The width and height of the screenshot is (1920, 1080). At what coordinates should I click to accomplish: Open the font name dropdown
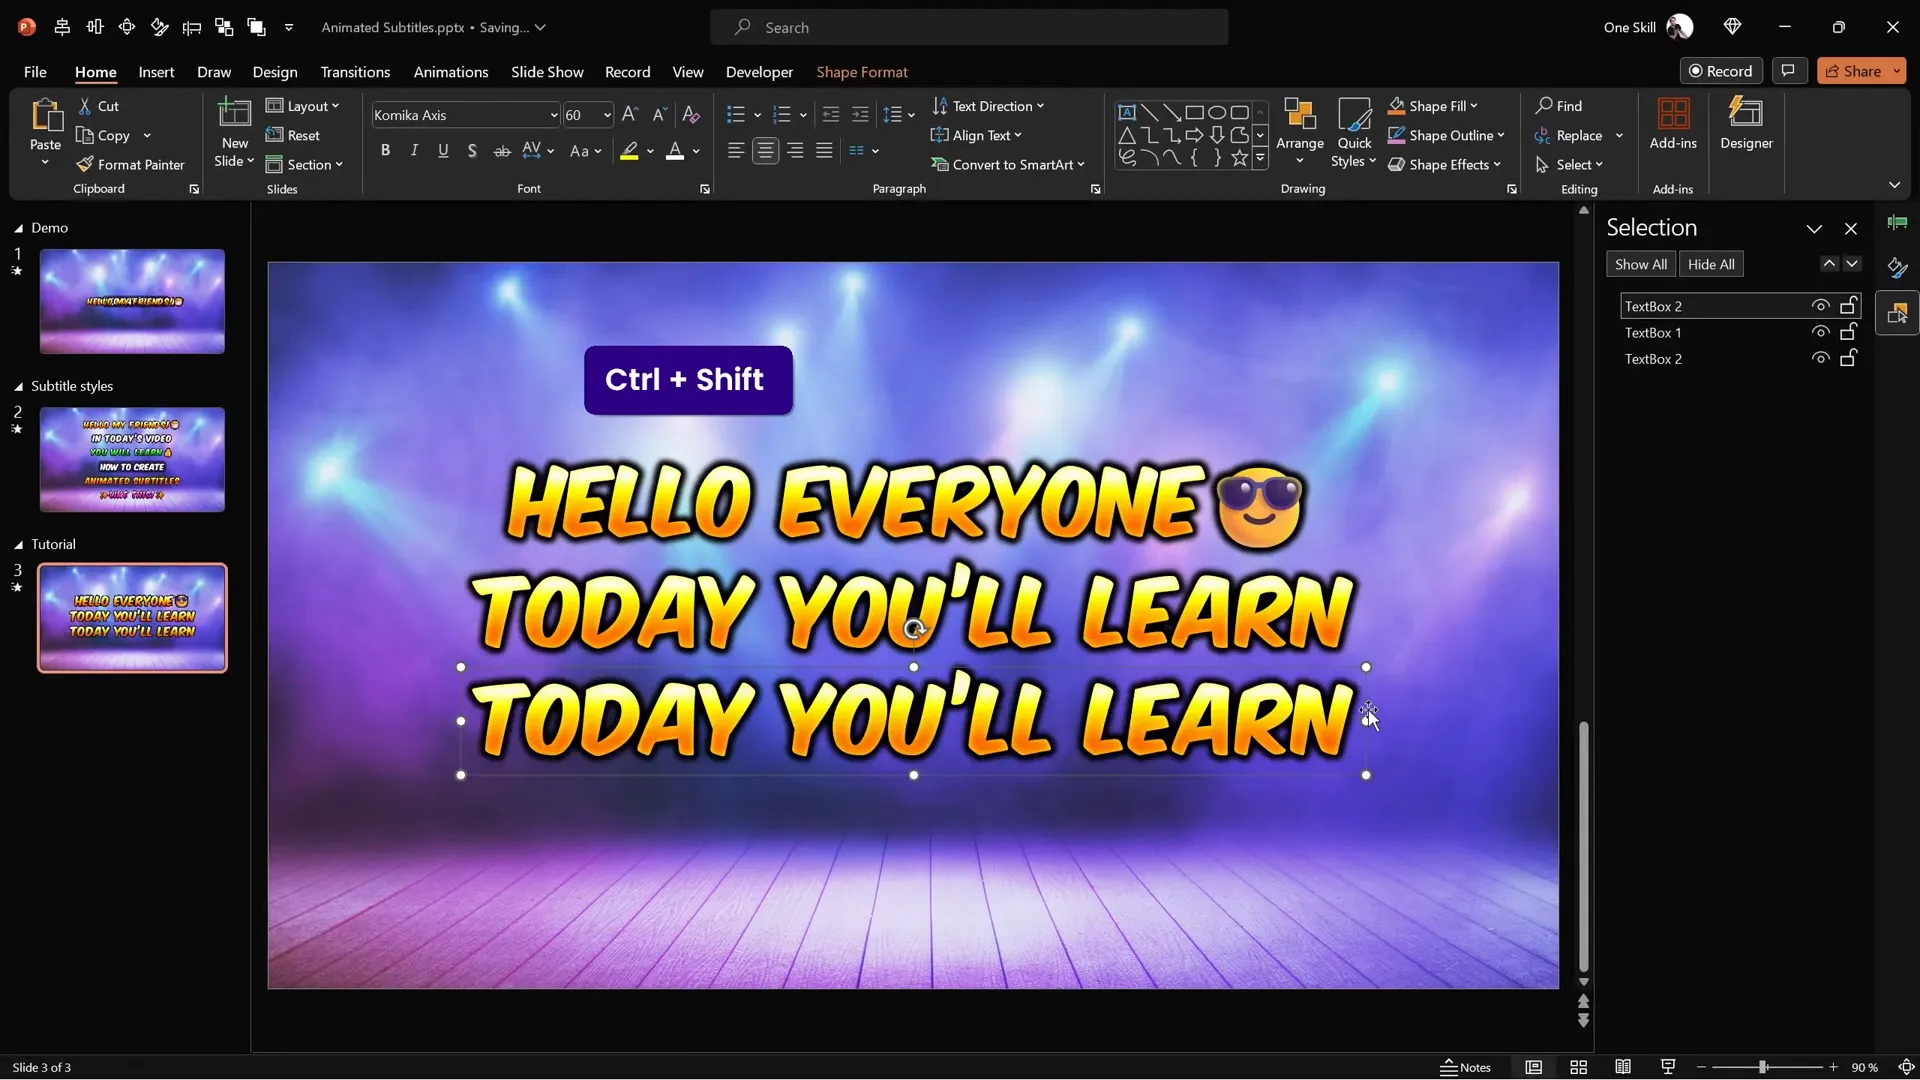(x=553, y=115)
